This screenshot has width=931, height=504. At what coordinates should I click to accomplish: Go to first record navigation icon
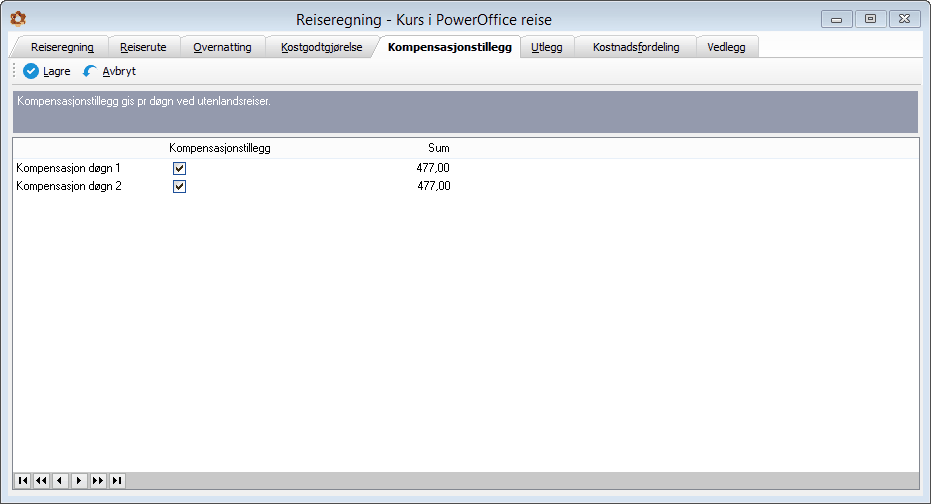point(23,480)
